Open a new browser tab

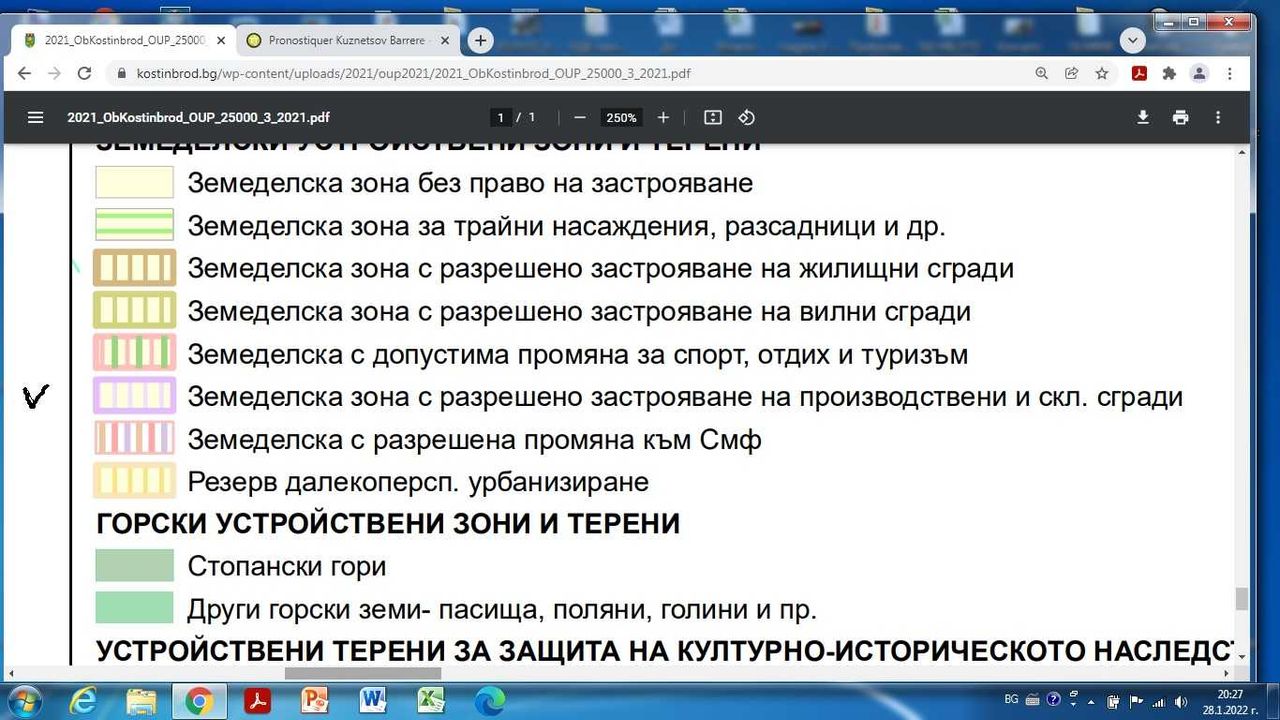481,41
